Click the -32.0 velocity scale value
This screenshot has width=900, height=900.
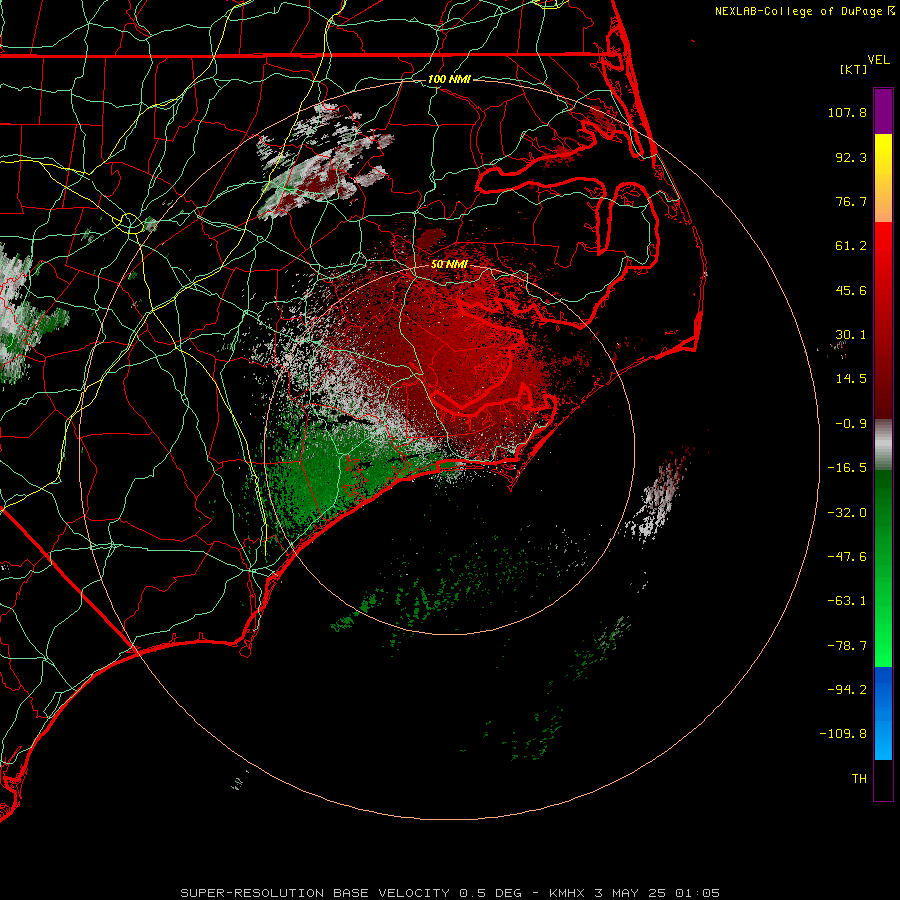tap(847, 513)
